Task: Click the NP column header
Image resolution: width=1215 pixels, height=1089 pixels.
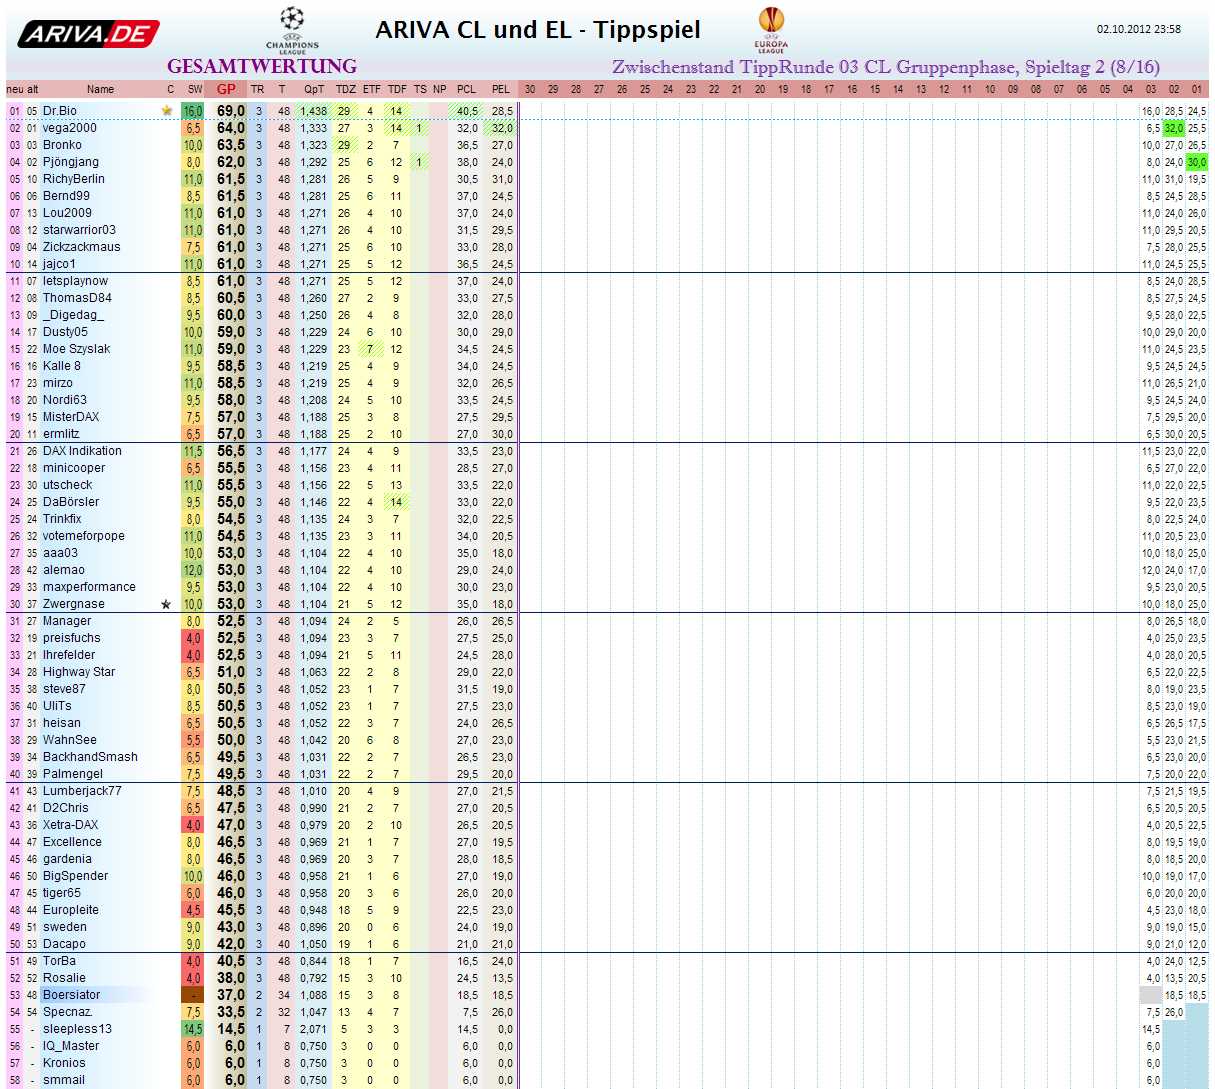Action: pyautogui.click(x=440, y=89)
